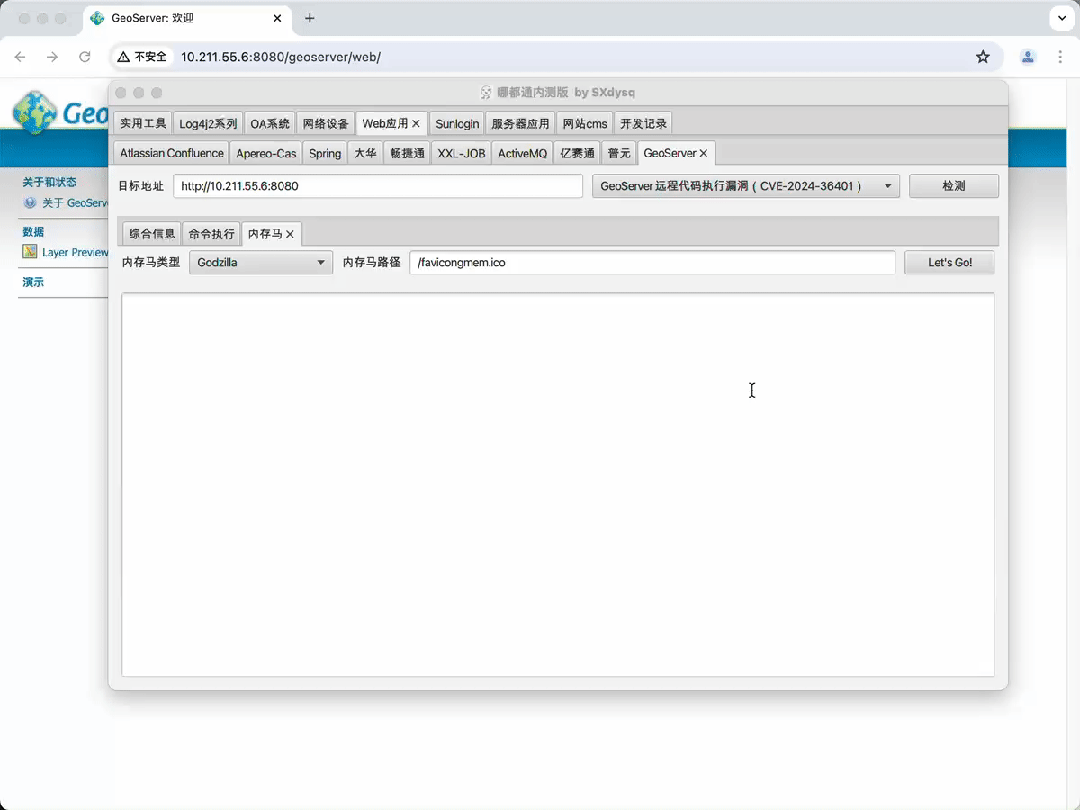1080x810 pixels.
Task: Click the Let's Go! button
Action: 950,262
